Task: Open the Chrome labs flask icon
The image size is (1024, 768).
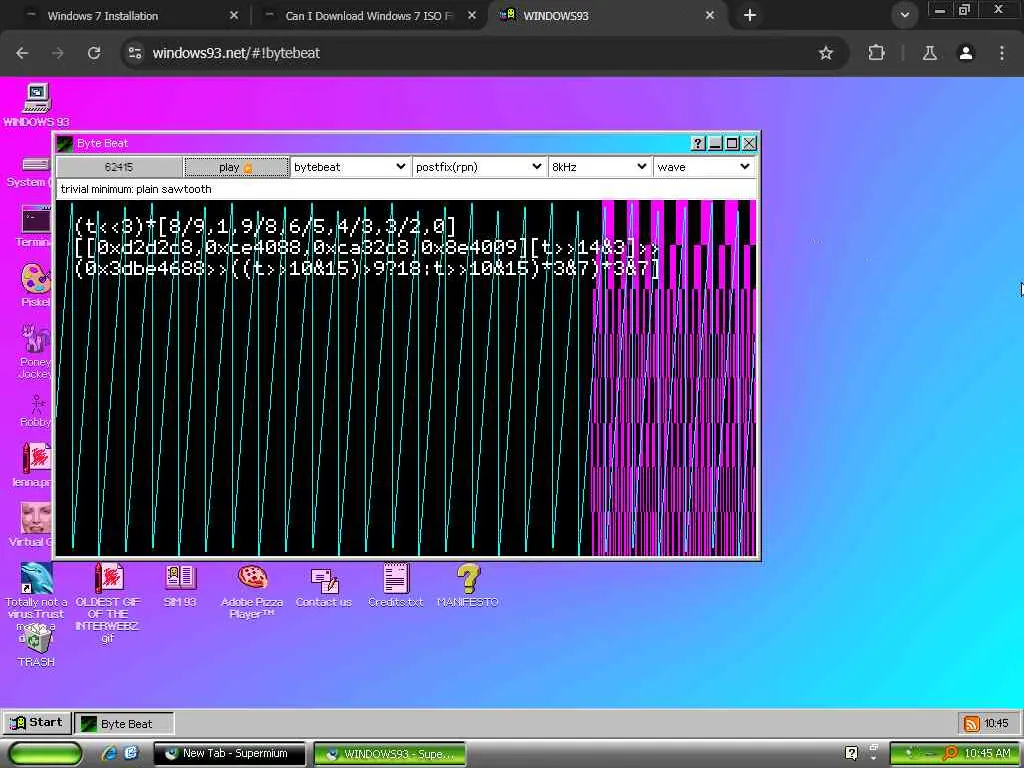Action: 929,53
